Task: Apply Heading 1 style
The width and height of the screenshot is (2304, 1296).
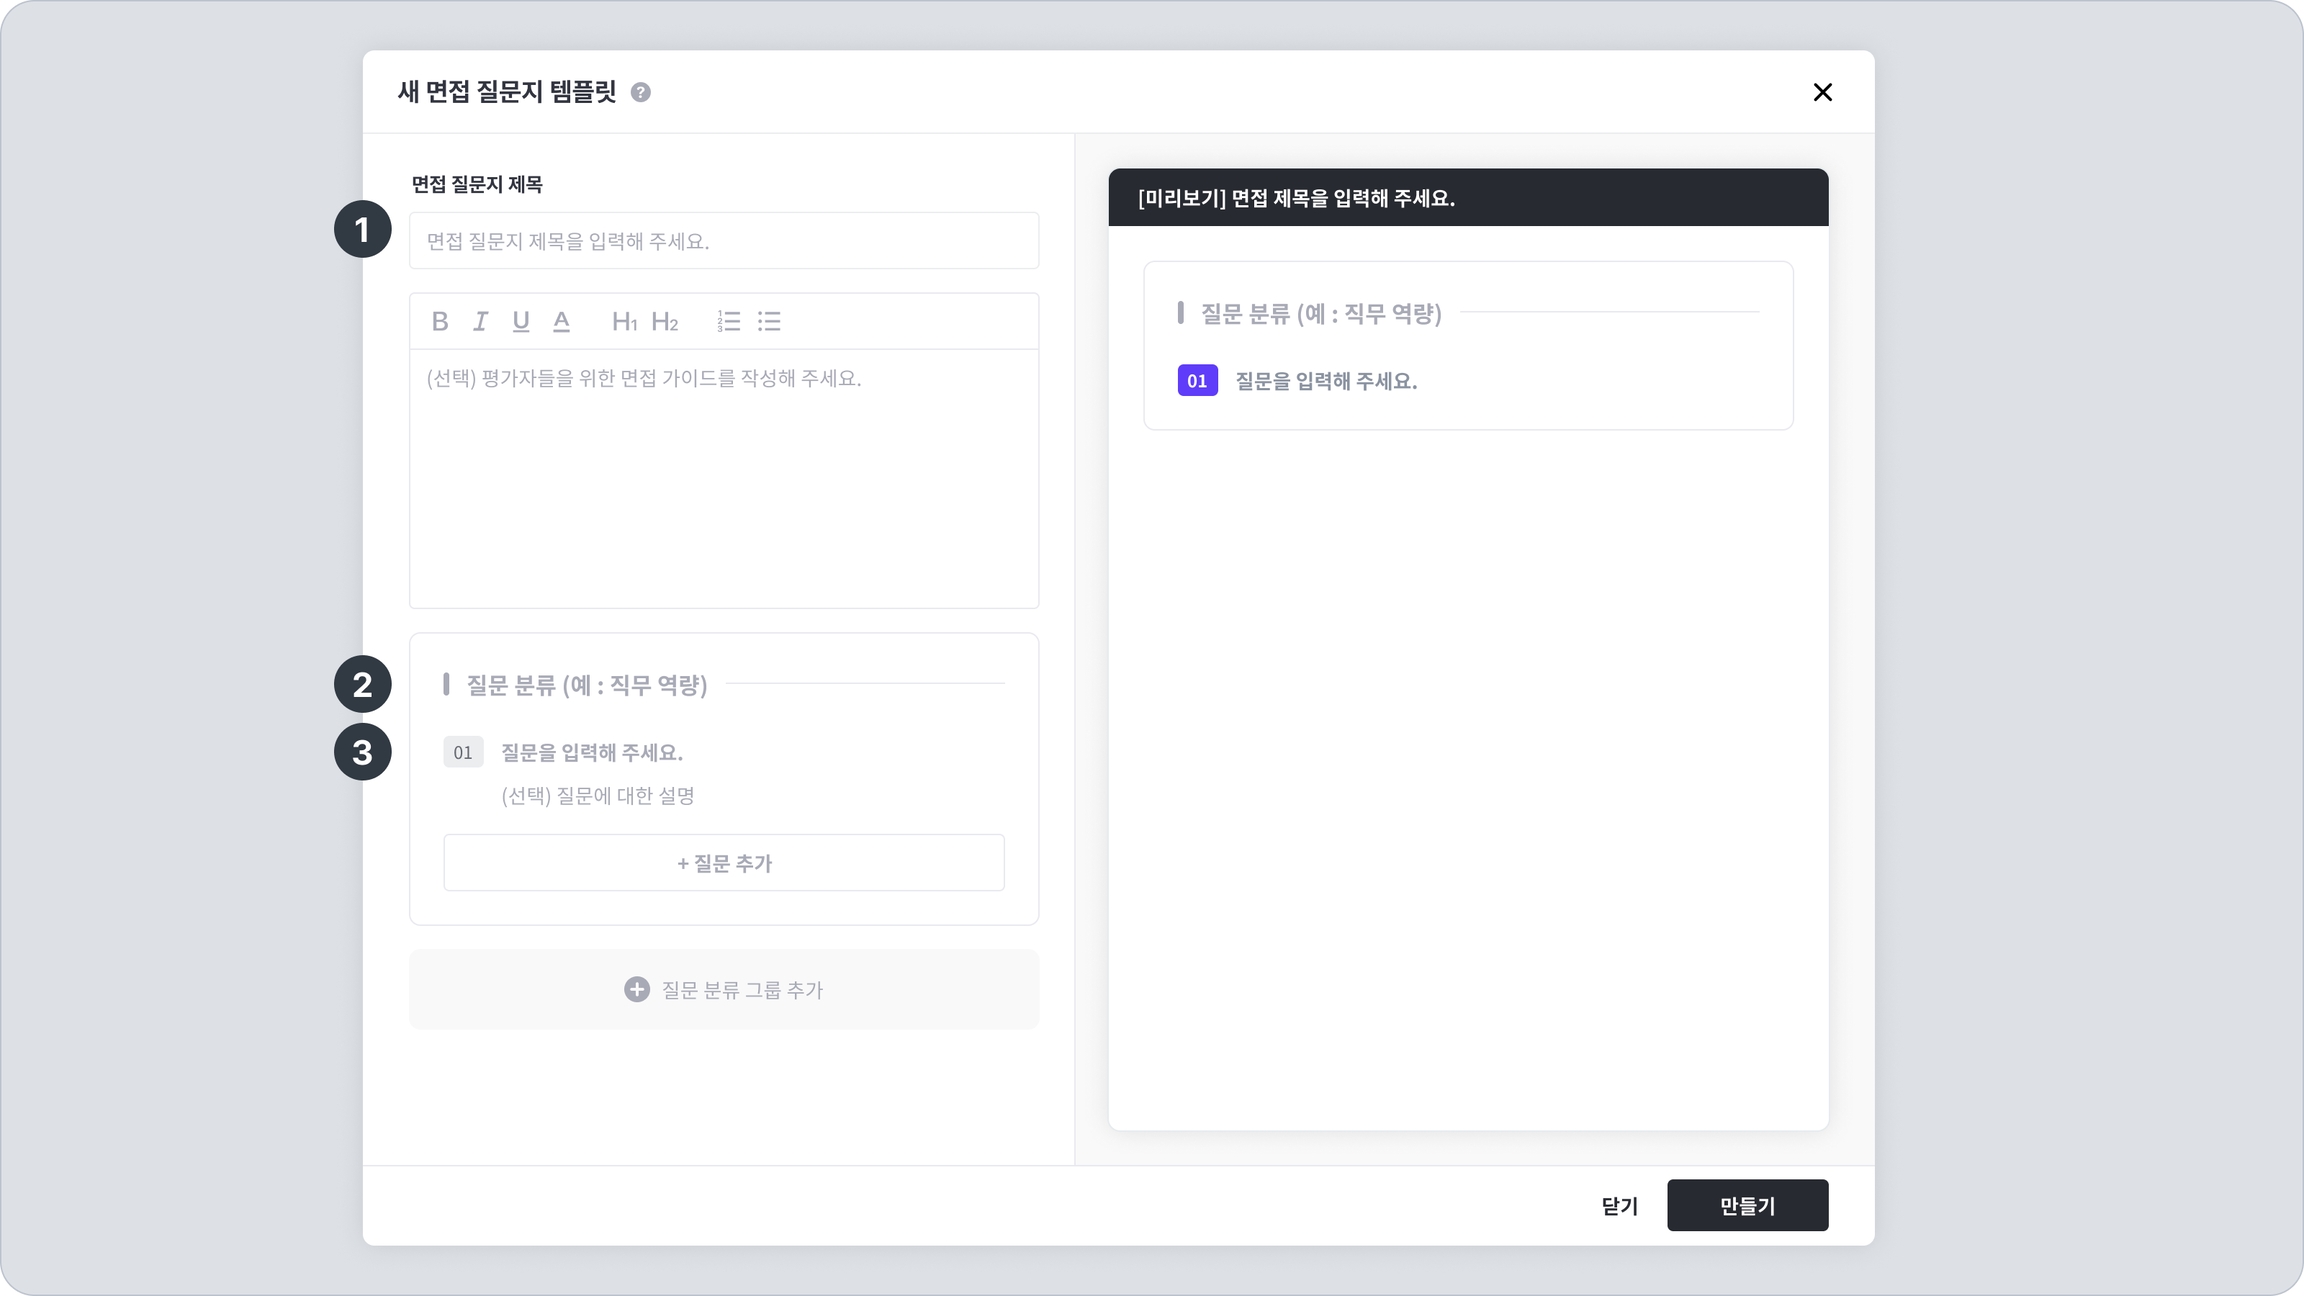Action: 624,321
